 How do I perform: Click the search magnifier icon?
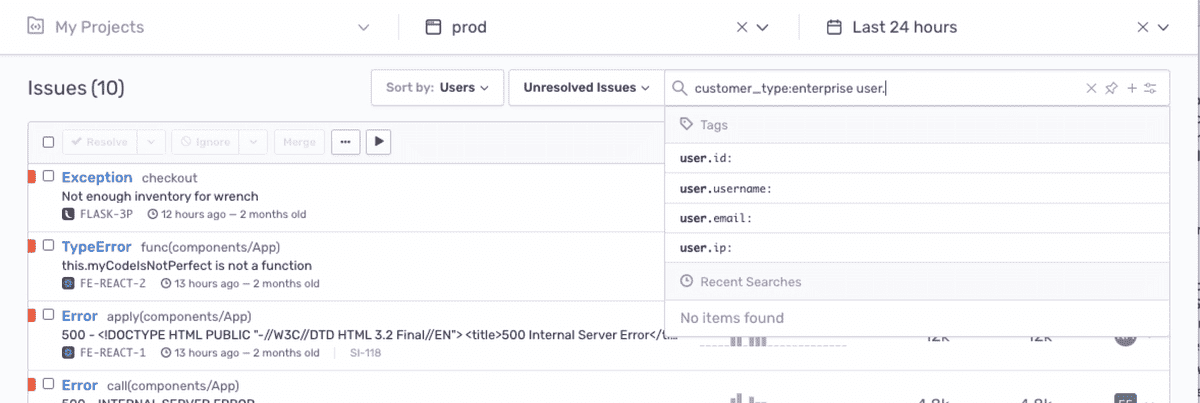(679, 89)
